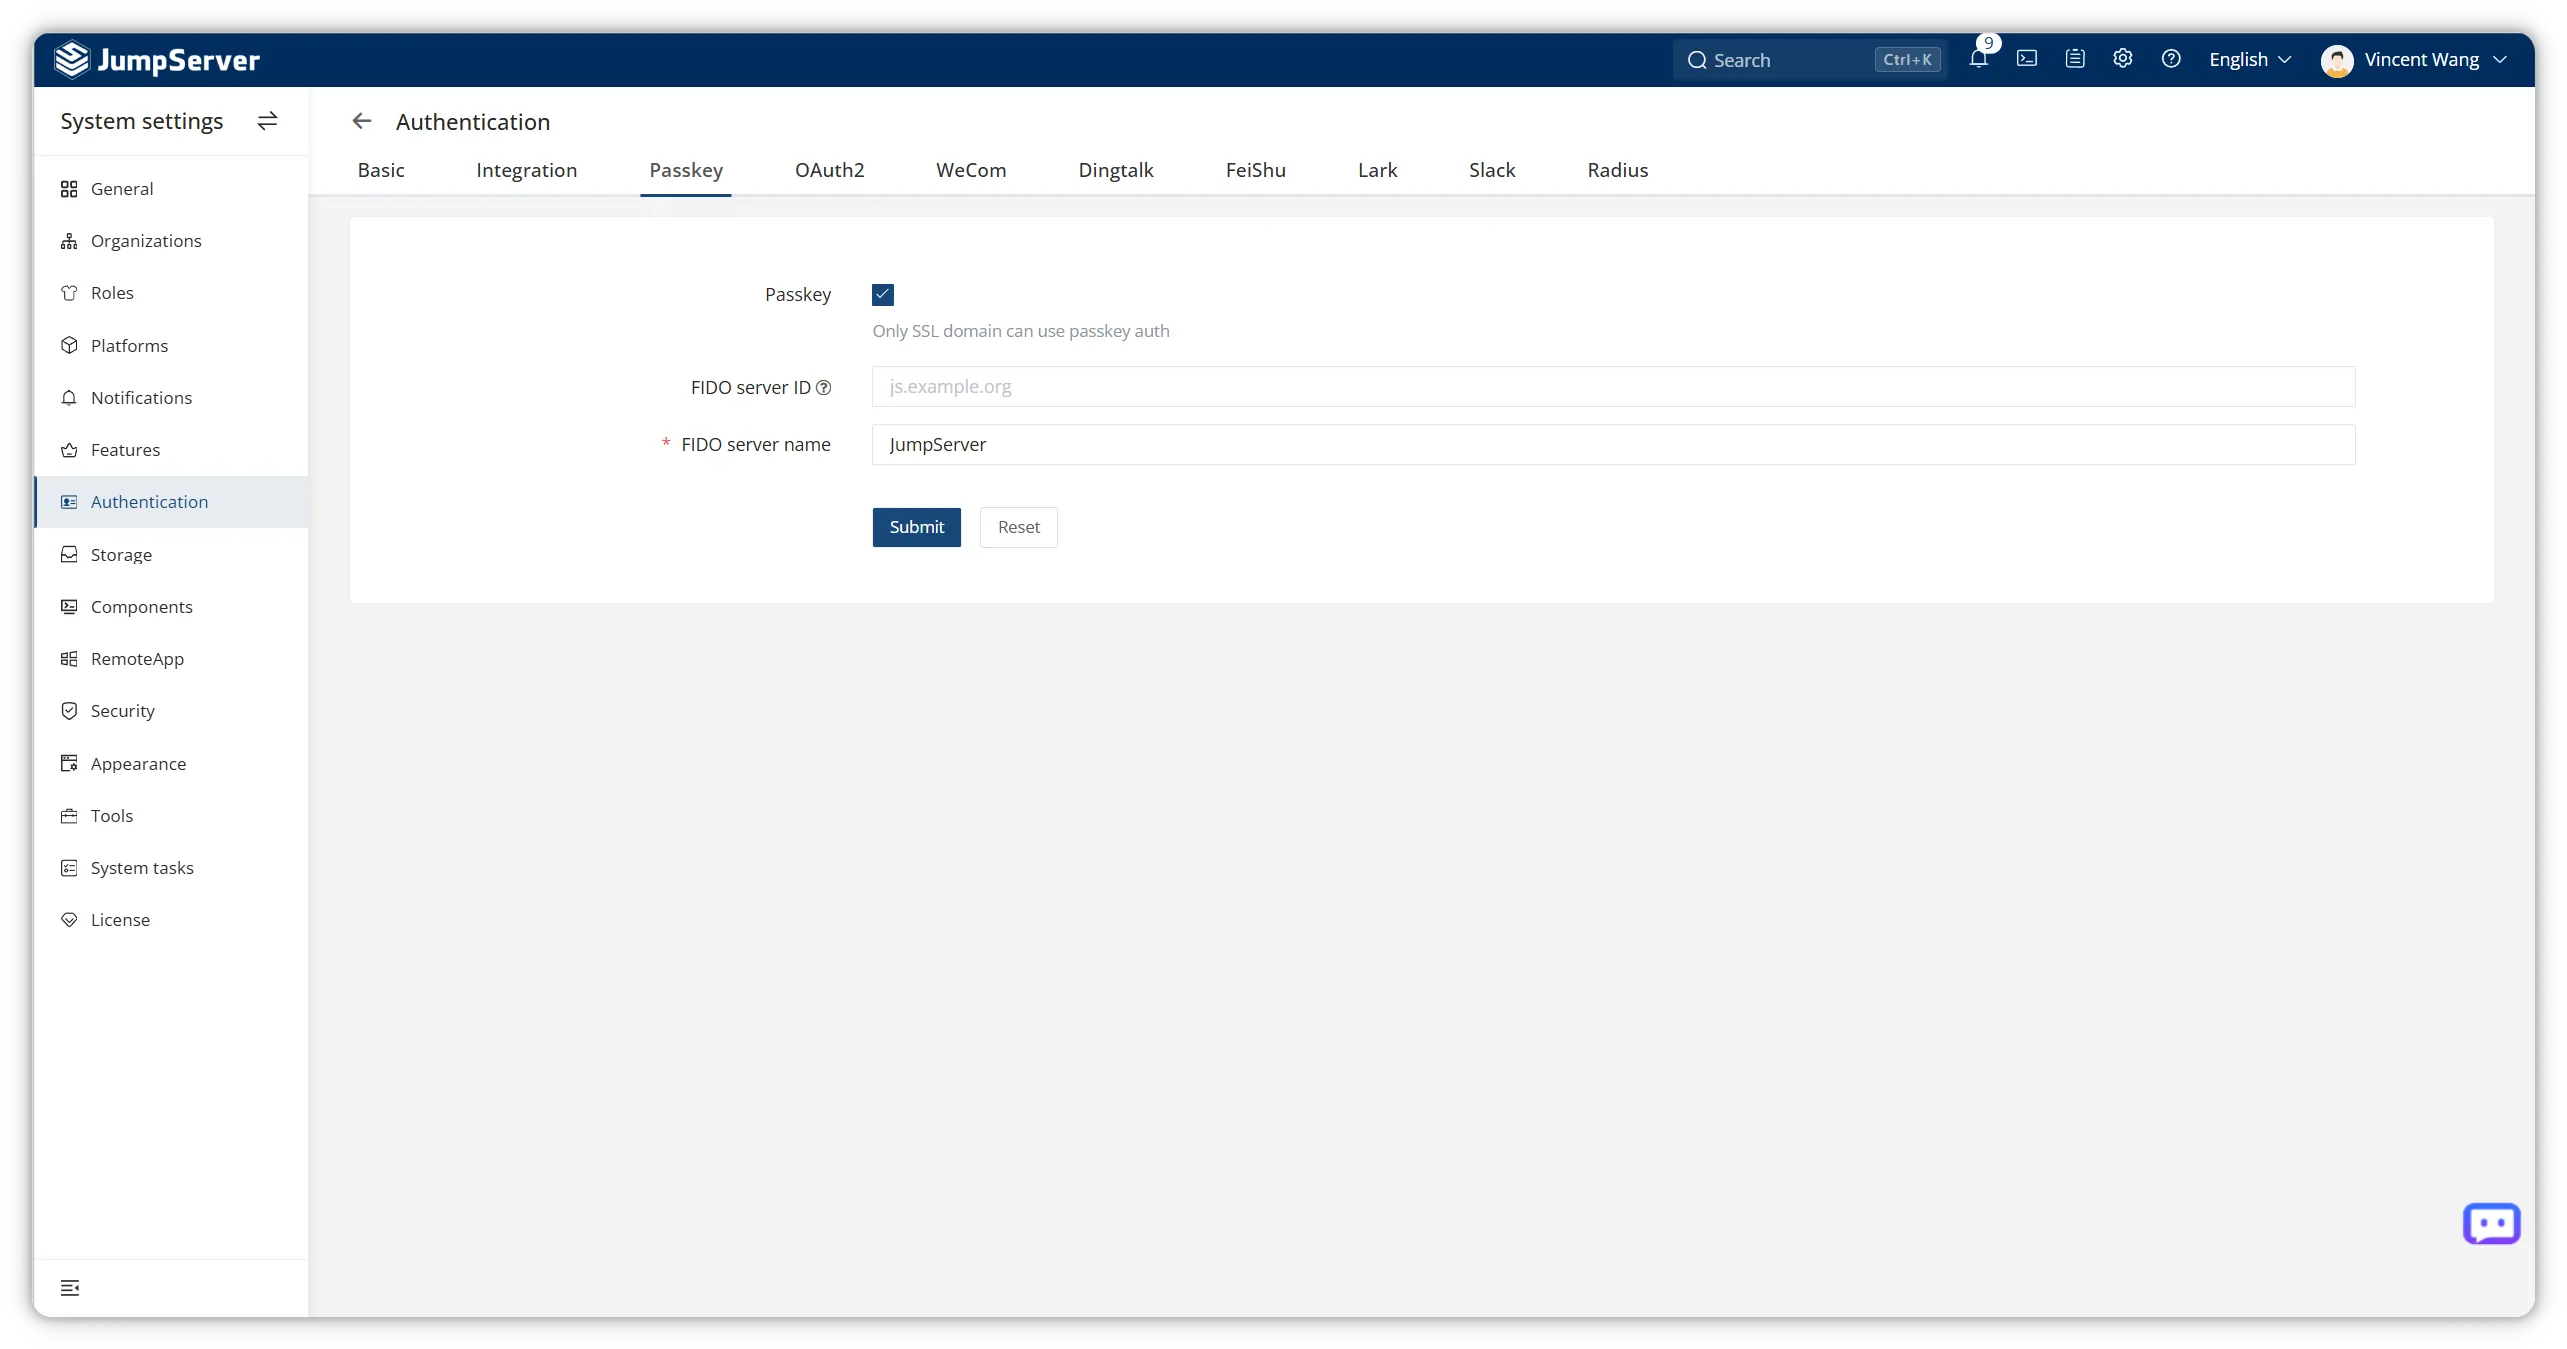Click the FIDO server ID input field
2567x1349 pixels.
1613,387
